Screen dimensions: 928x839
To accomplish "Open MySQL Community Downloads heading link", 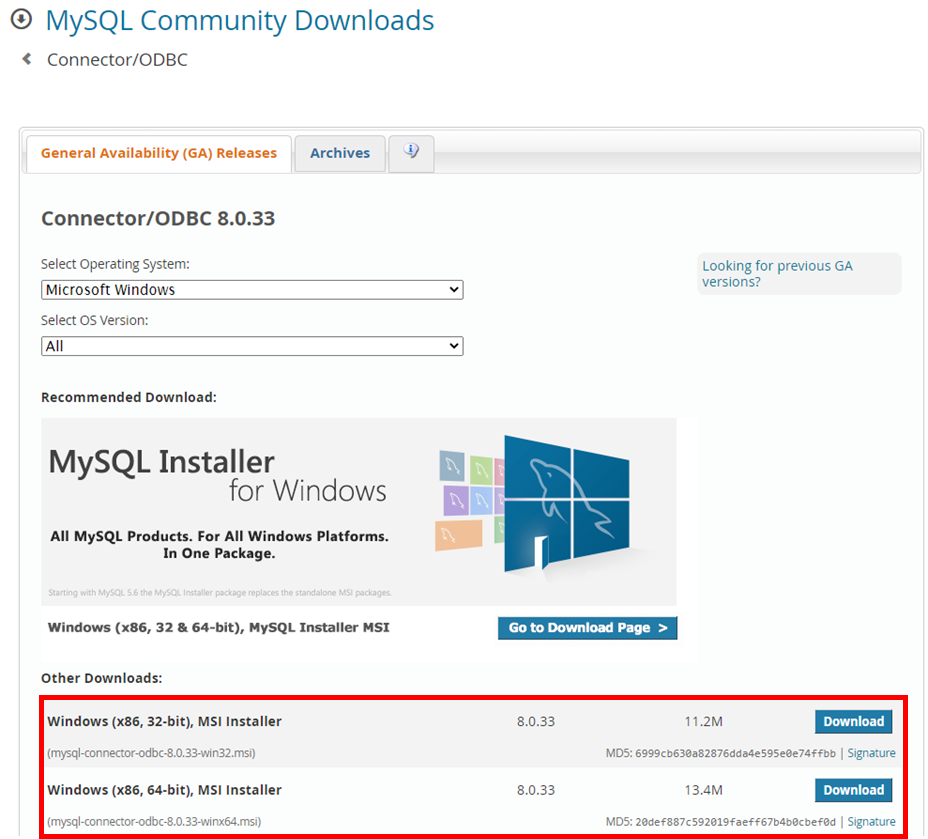I will (240, 20).
